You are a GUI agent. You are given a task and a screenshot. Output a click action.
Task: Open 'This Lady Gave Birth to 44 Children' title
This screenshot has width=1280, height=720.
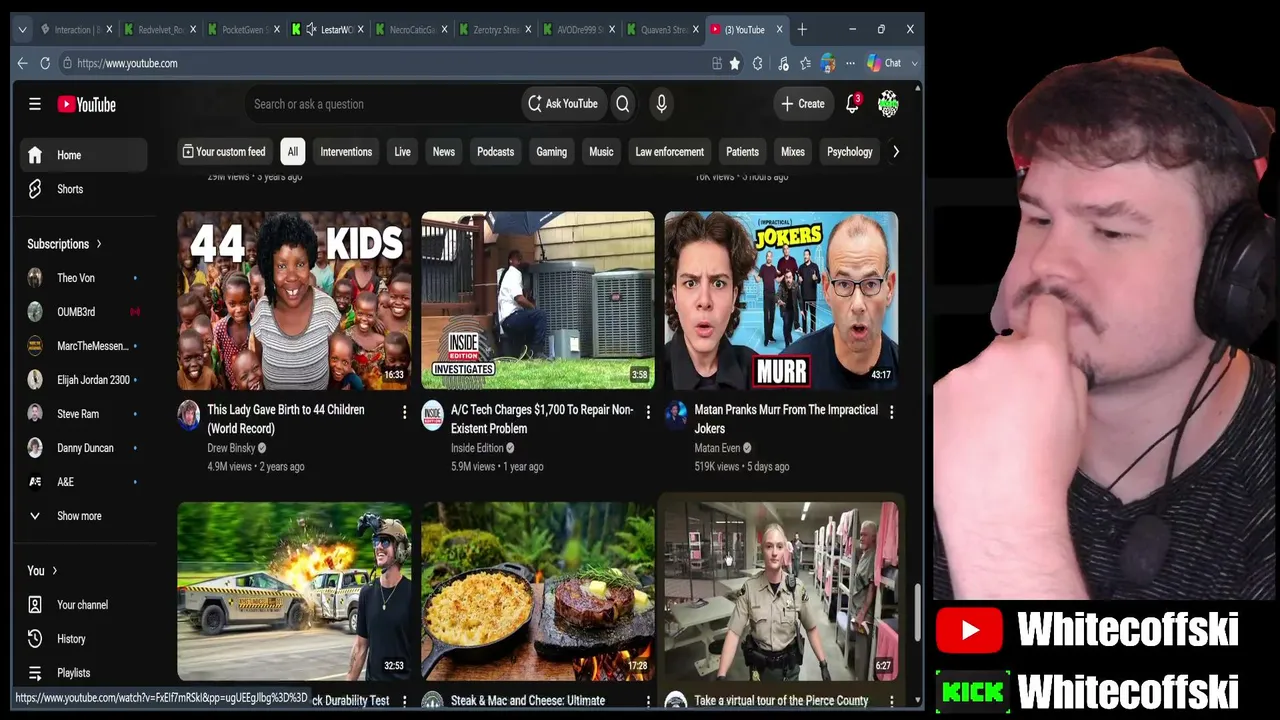pyautogui.click(x=286, y=419)
